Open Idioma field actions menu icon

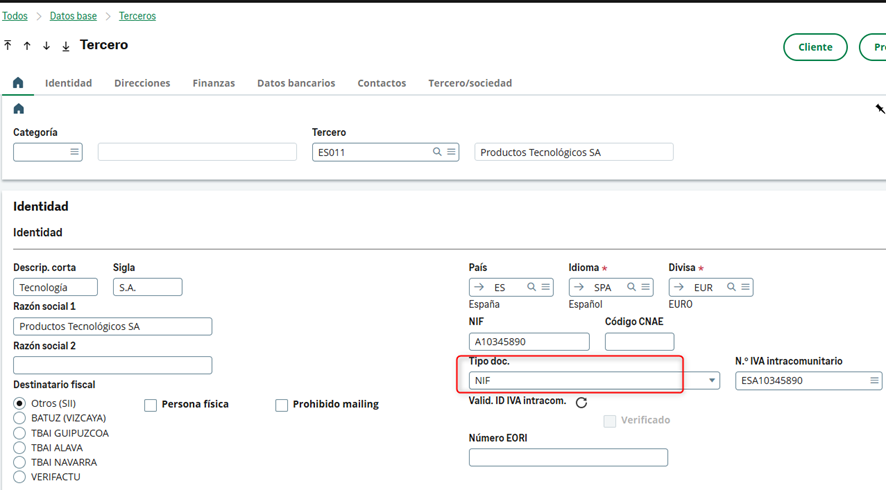click(x=646, y=287)
